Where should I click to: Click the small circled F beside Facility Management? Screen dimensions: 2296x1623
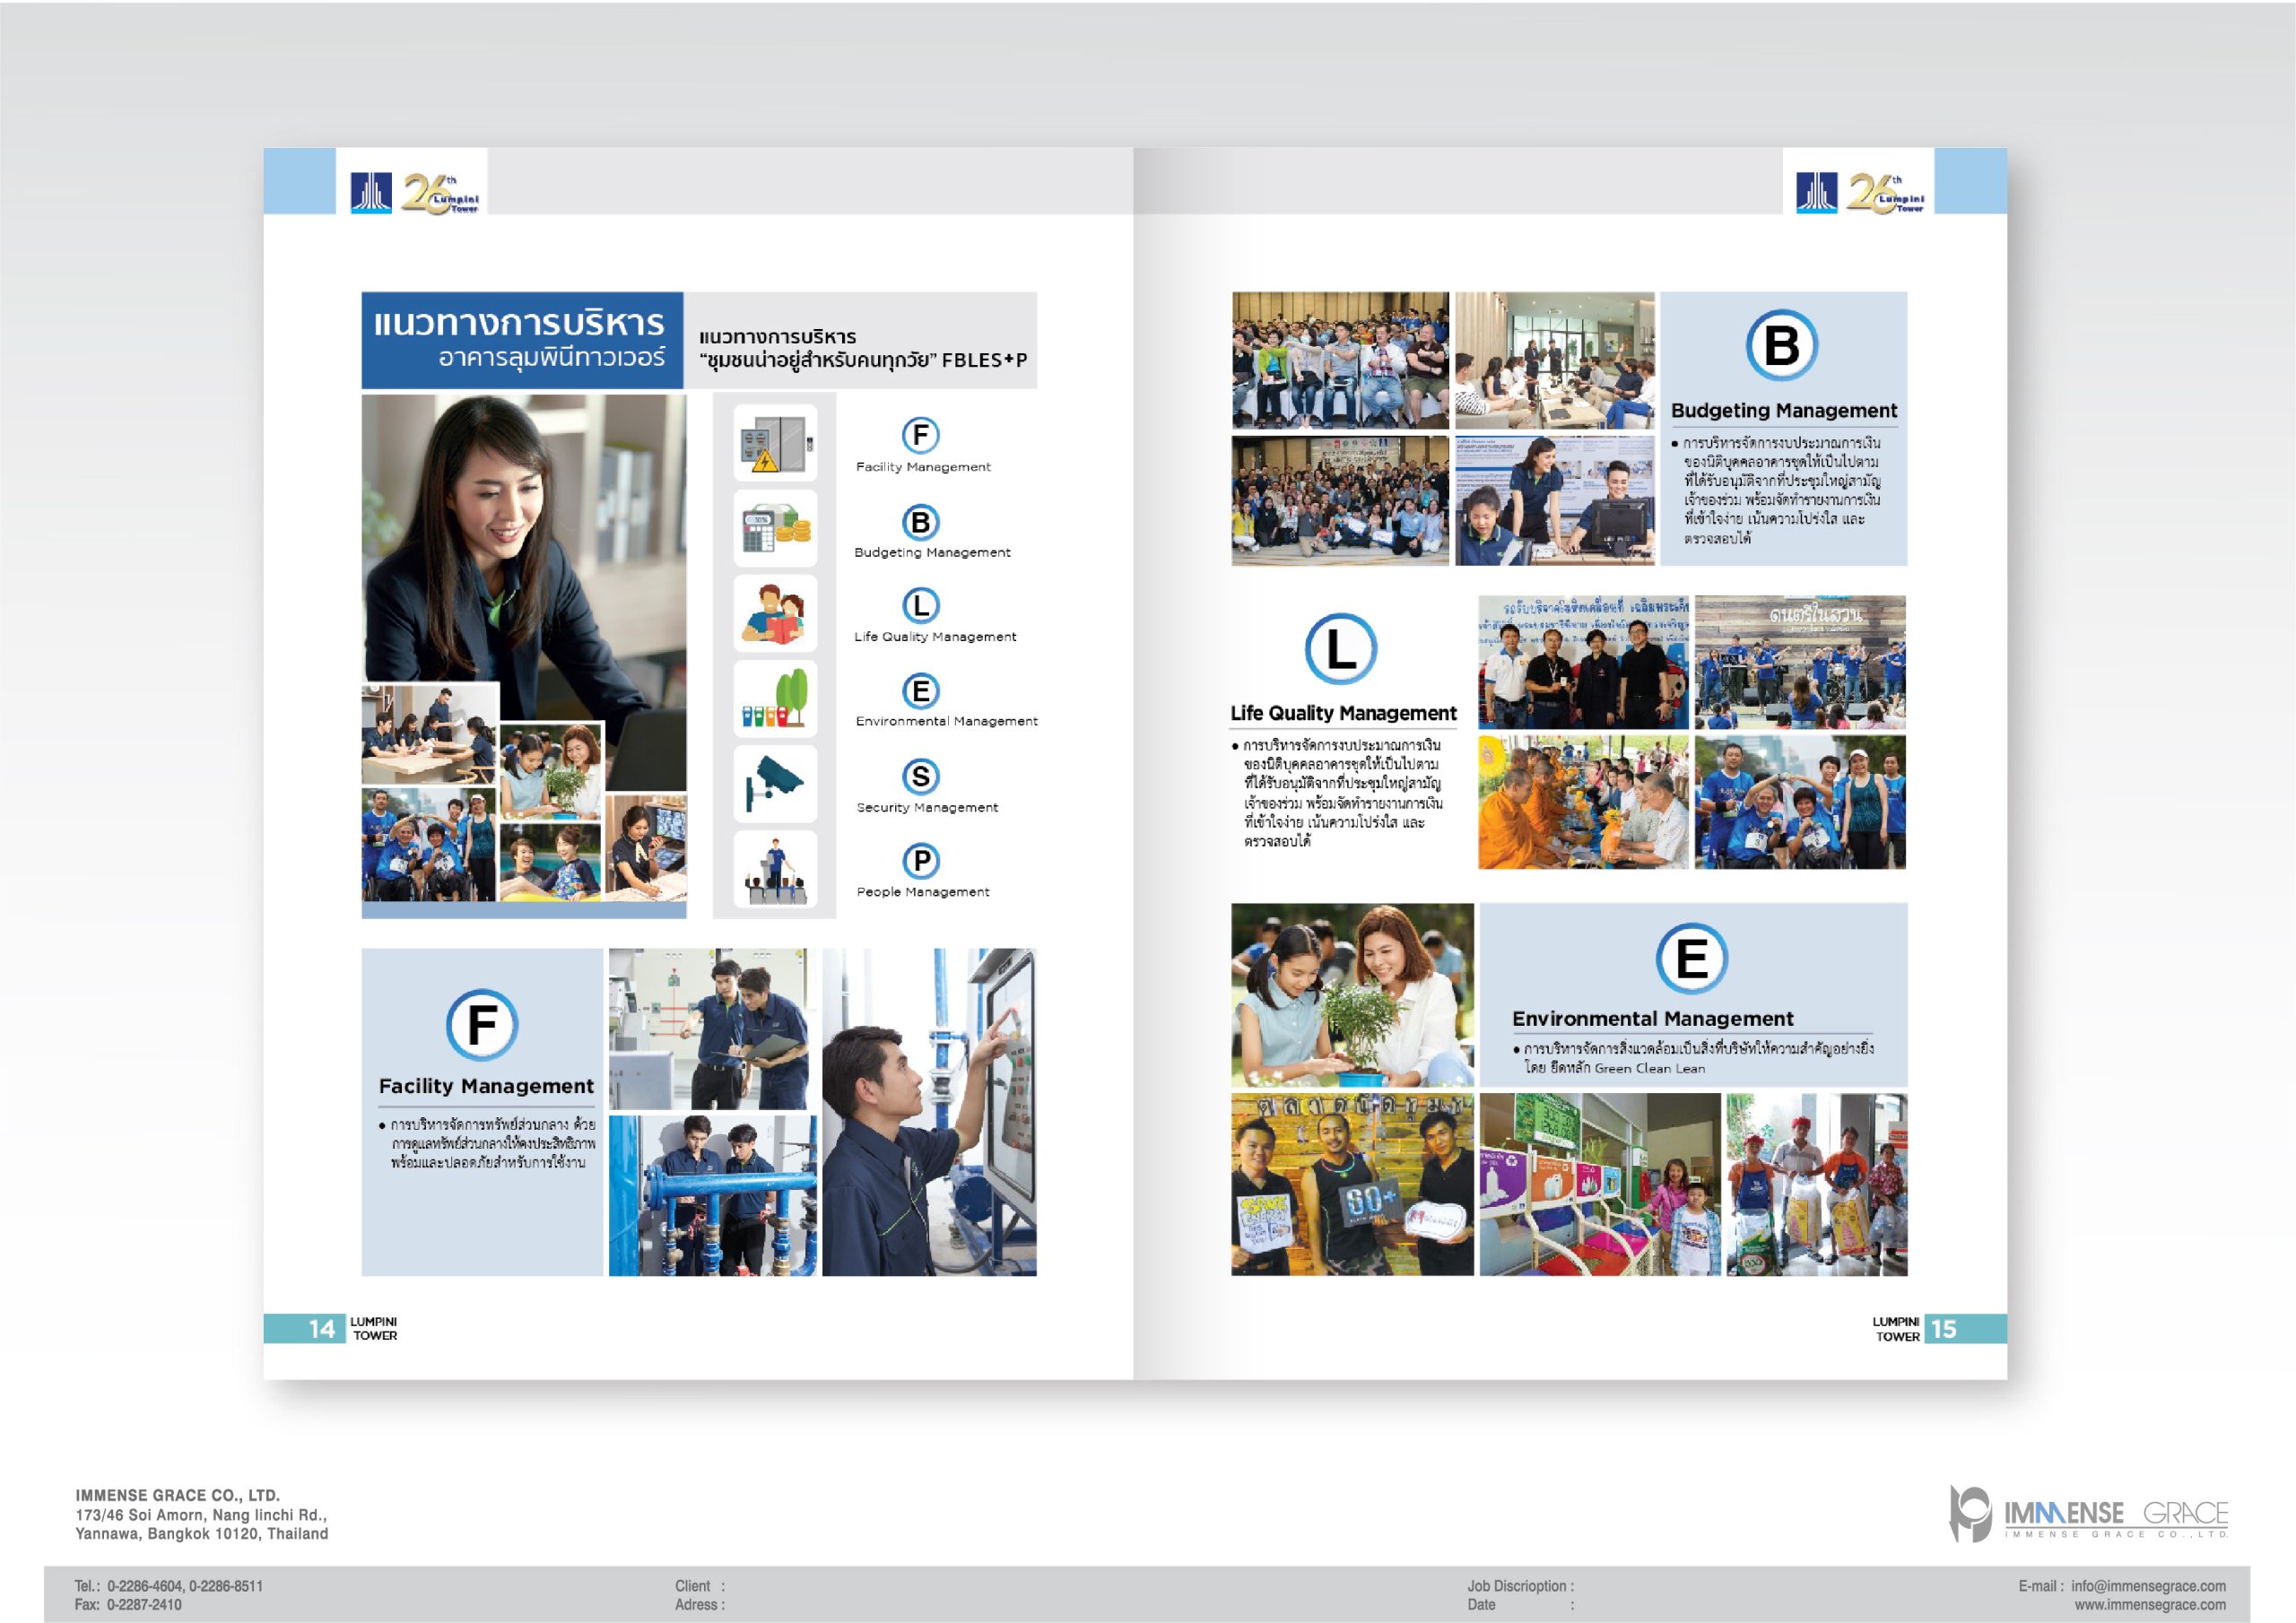point(920,435)
